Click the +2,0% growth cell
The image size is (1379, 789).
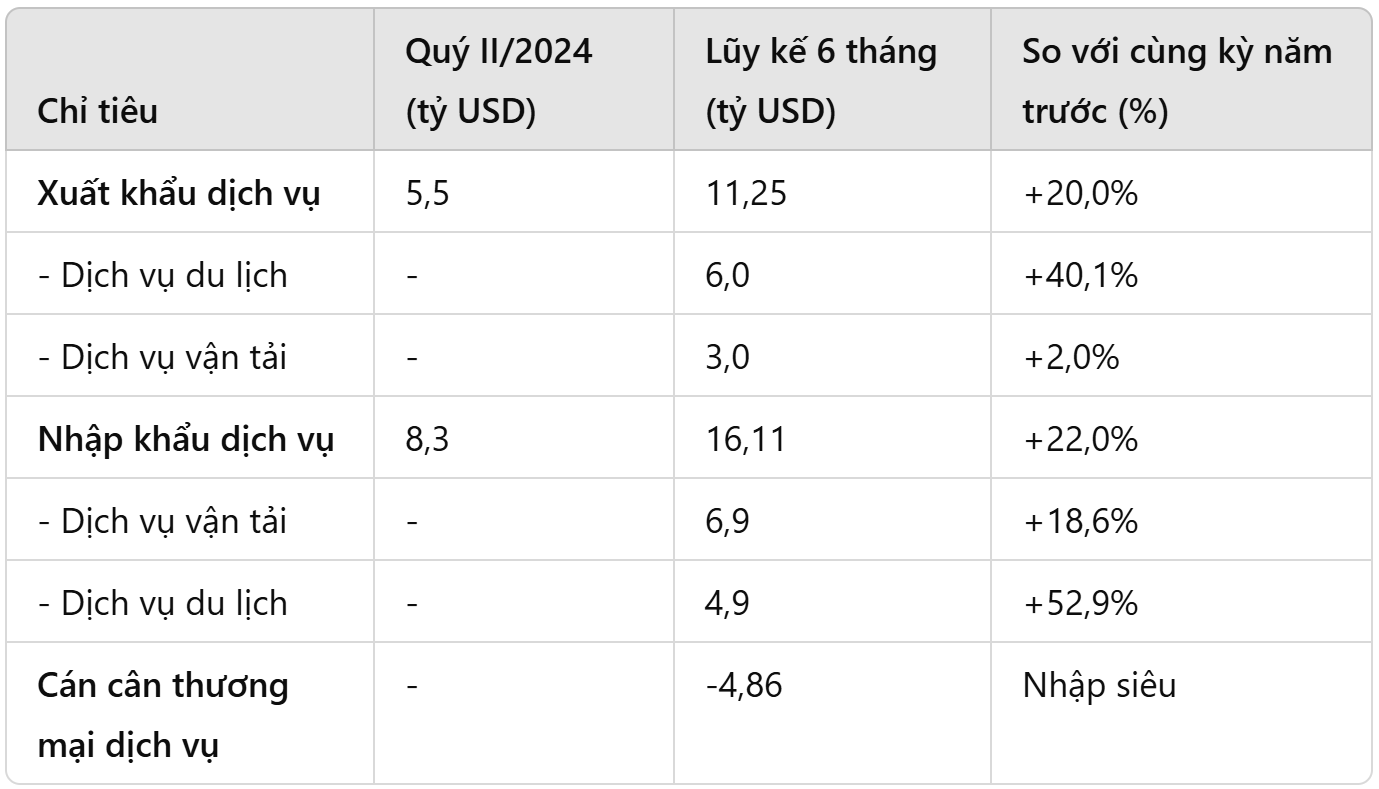[1071, 357]
